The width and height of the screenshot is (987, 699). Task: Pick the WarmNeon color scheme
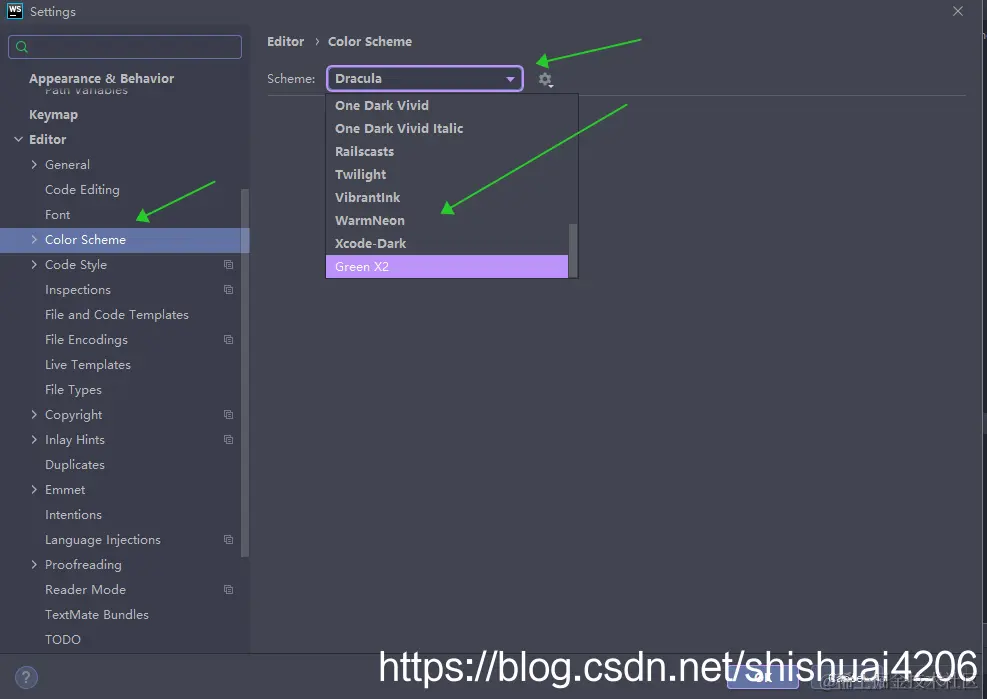[x=447, y=220]
